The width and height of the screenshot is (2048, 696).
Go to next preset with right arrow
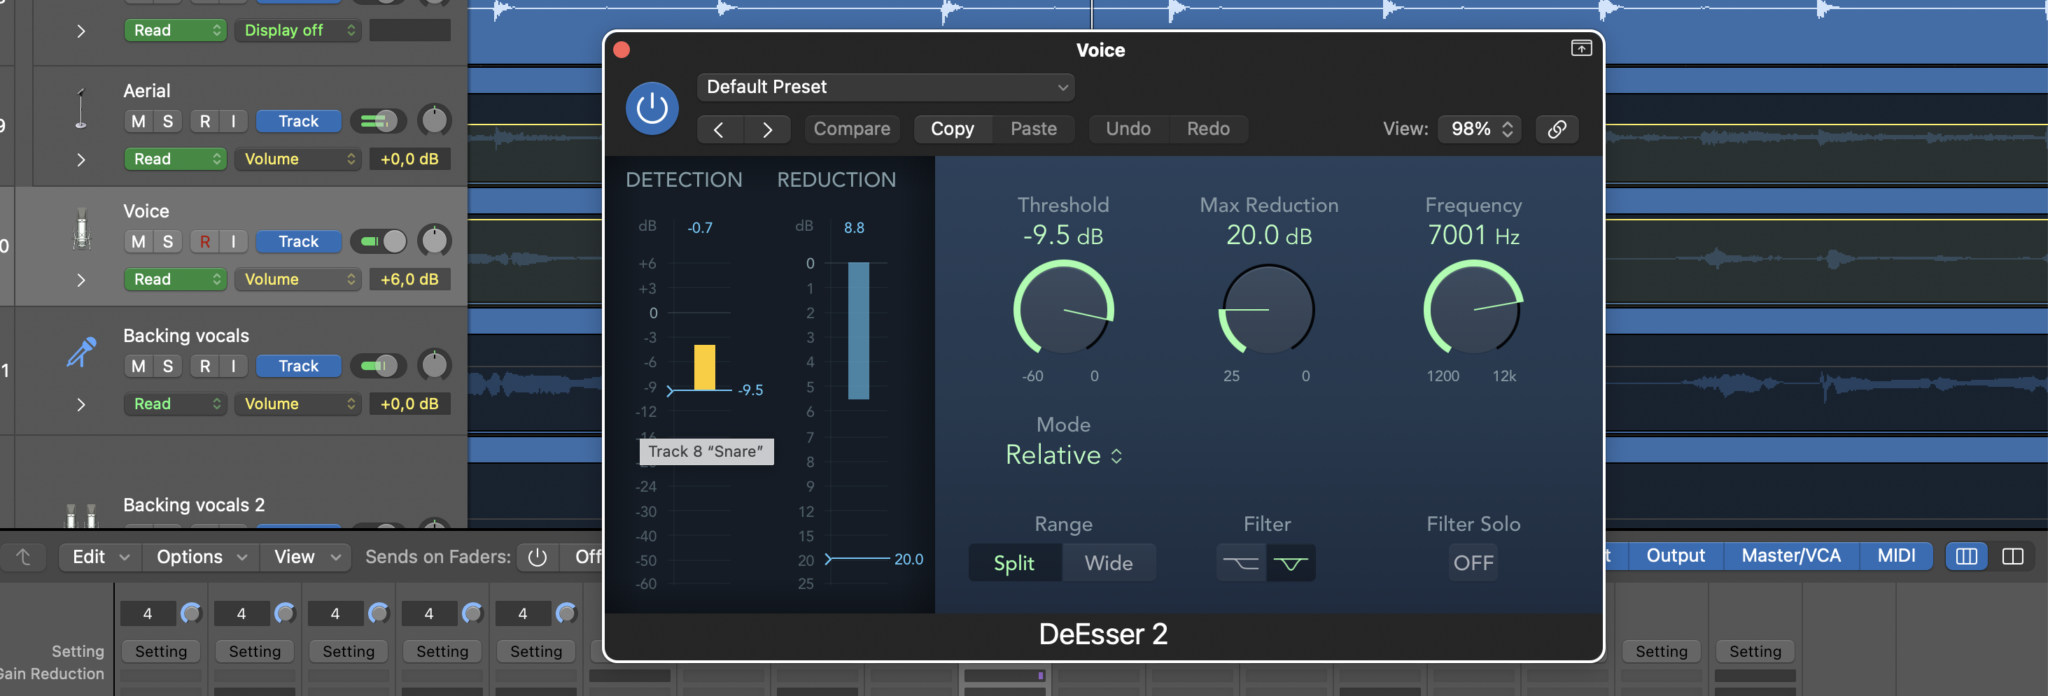[767, 129]
